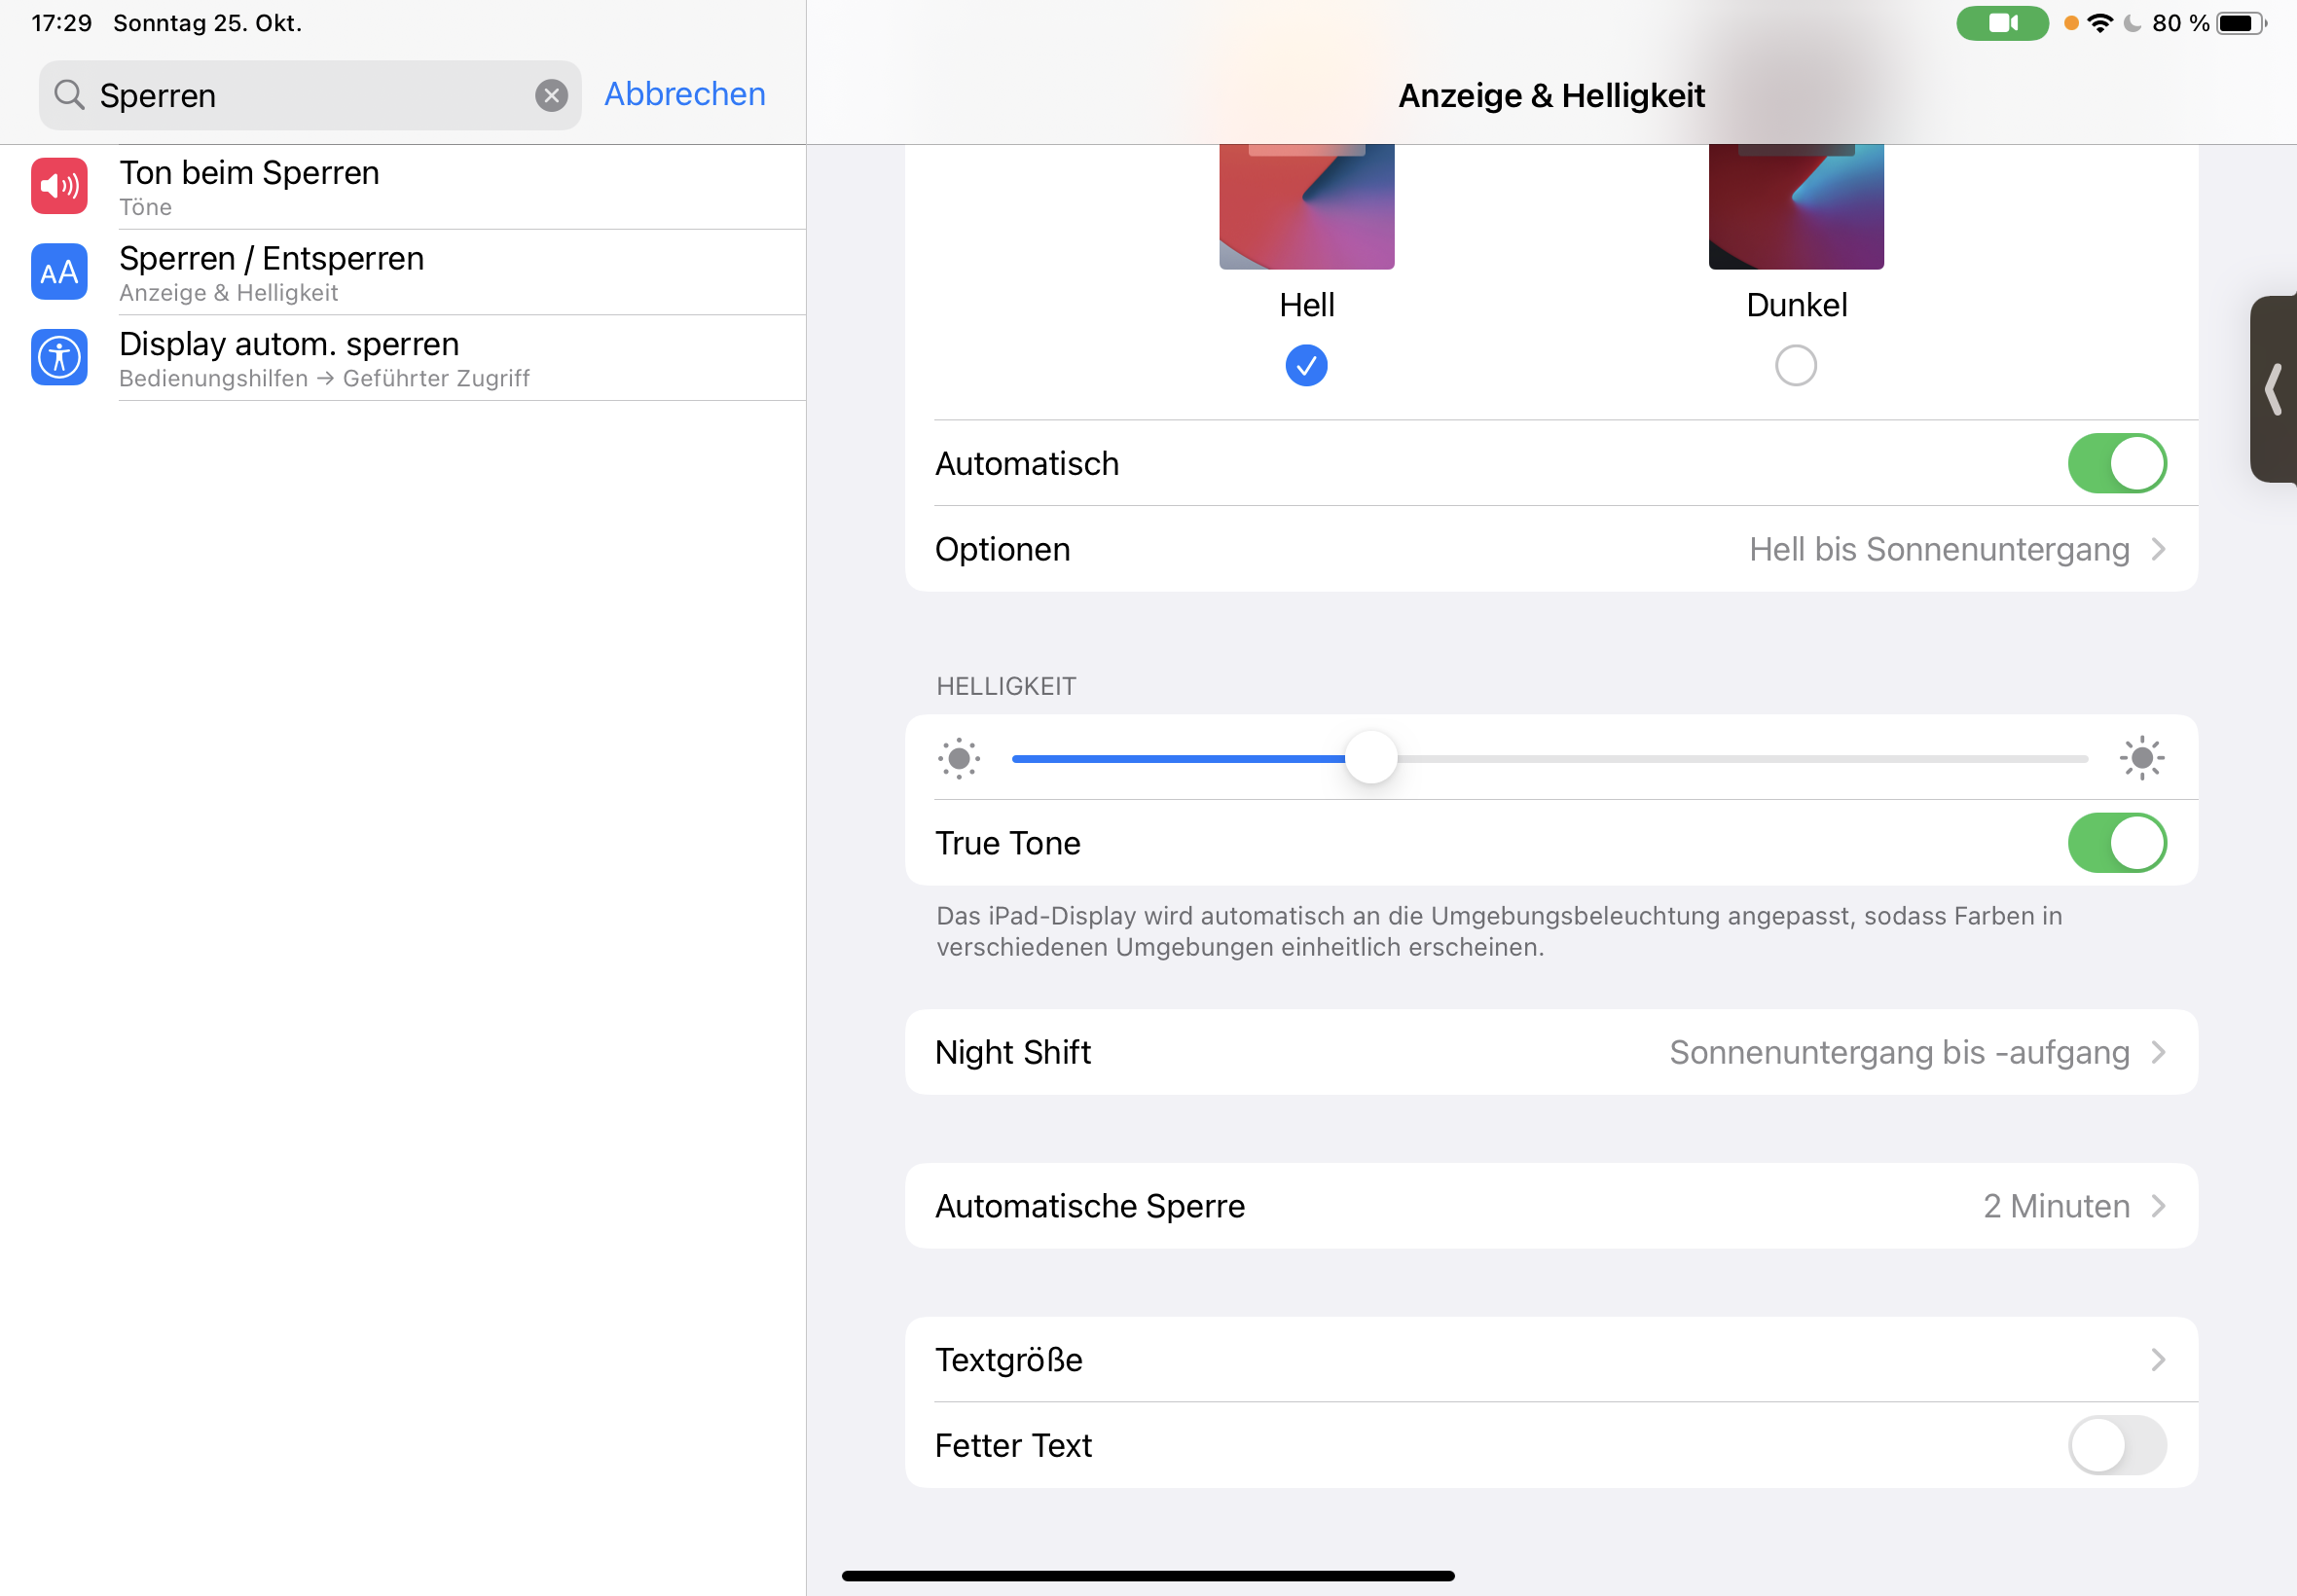Turn off the True Tone switch
2297x1596 pixels.
click(2116, 843)
